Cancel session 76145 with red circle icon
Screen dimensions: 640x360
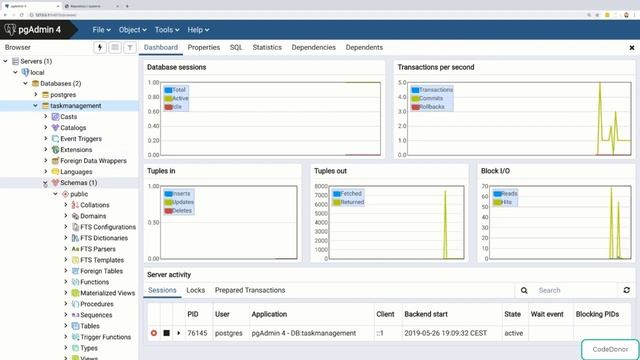[x=154, y=333]
